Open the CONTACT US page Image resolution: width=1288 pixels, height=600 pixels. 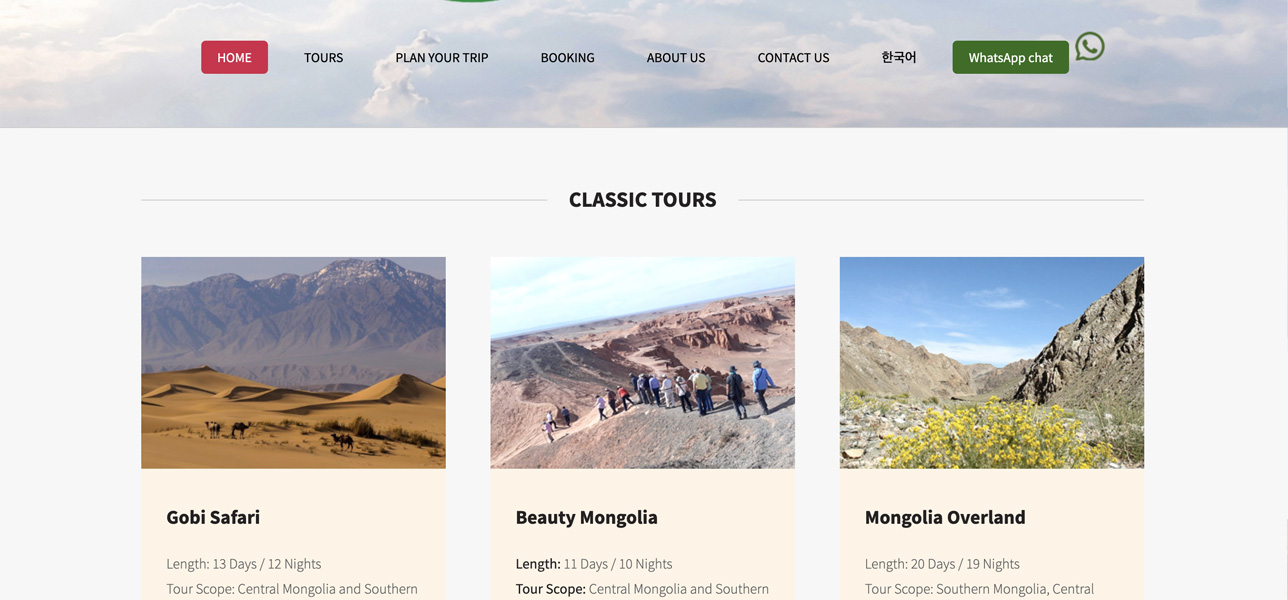pos(793,57)
